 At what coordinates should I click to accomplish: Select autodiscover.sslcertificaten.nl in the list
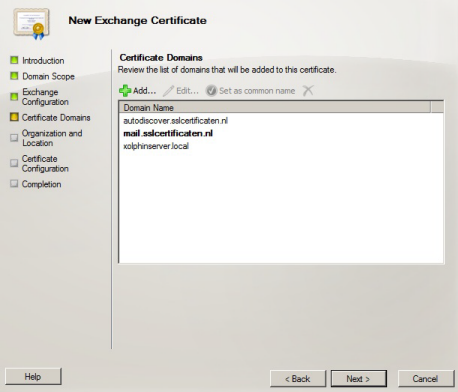coord(175,121)
